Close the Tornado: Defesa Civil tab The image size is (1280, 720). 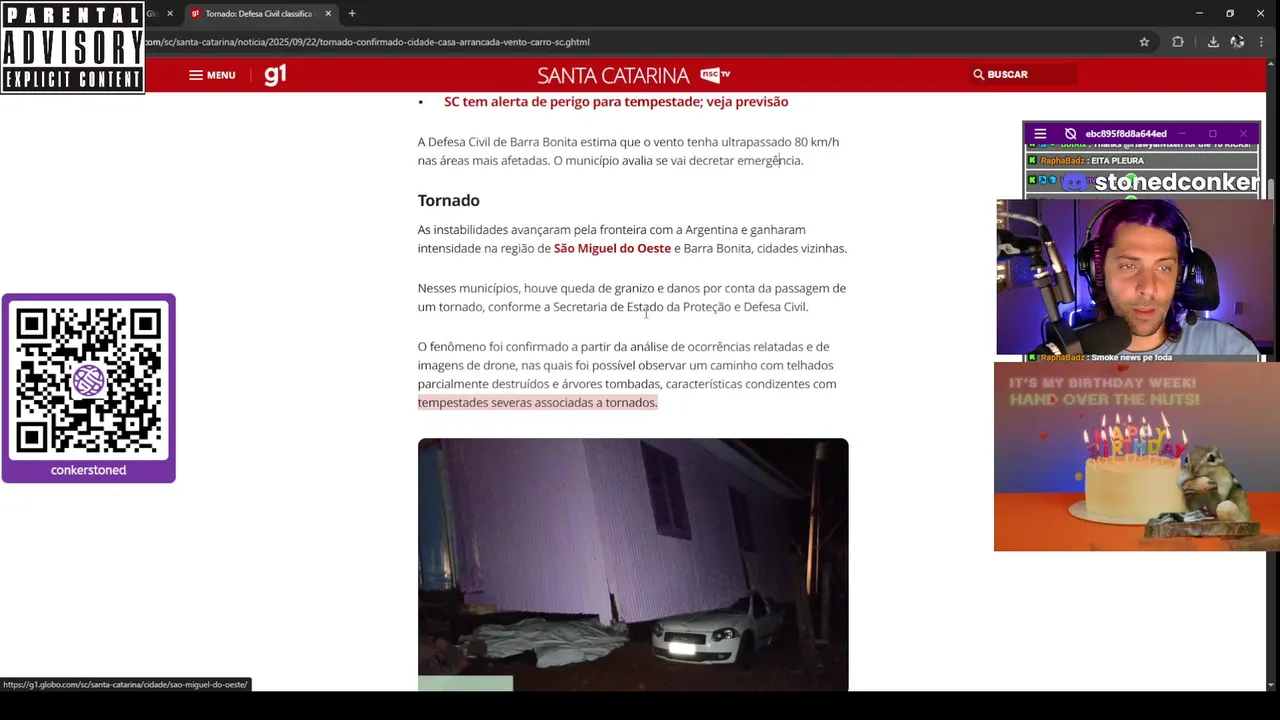point(328,14)
